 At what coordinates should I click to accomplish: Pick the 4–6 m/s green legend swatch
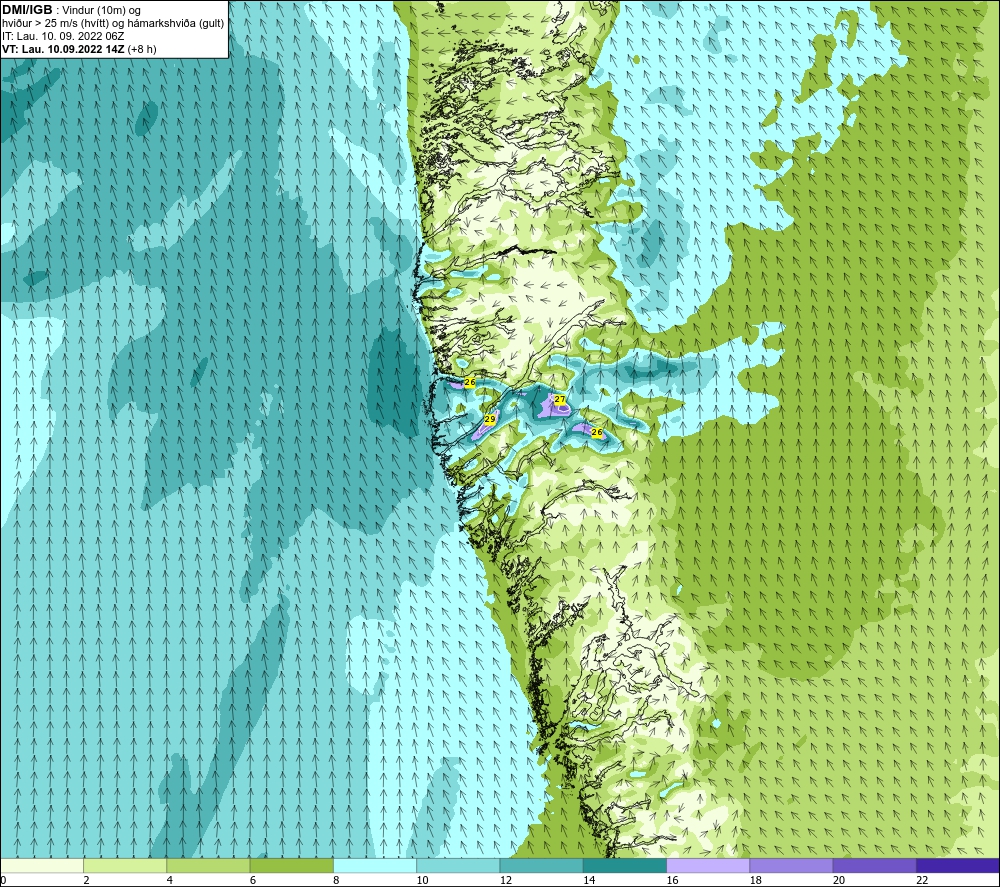coord(209,865)
